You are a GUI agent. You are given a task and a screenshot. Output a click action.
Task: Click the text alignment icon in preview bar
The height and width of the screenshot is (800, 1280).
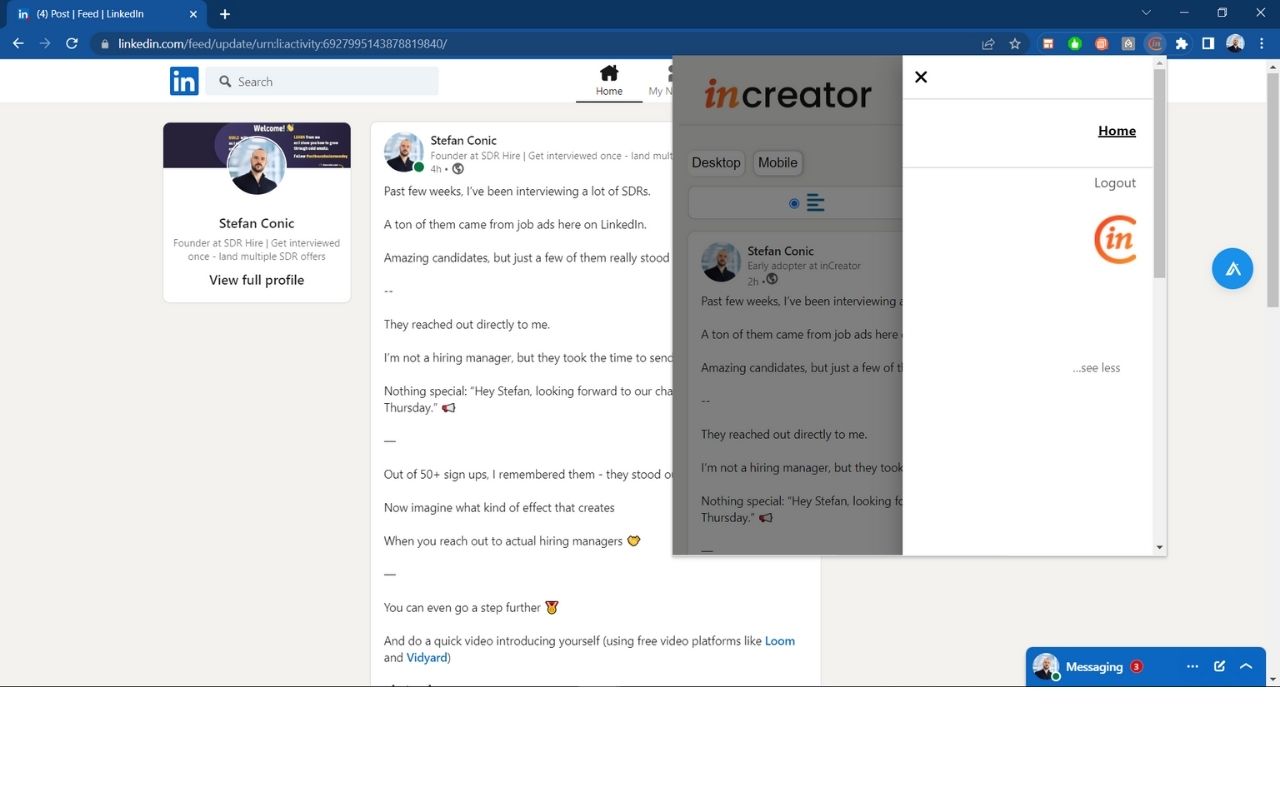[x=815, y=202]
